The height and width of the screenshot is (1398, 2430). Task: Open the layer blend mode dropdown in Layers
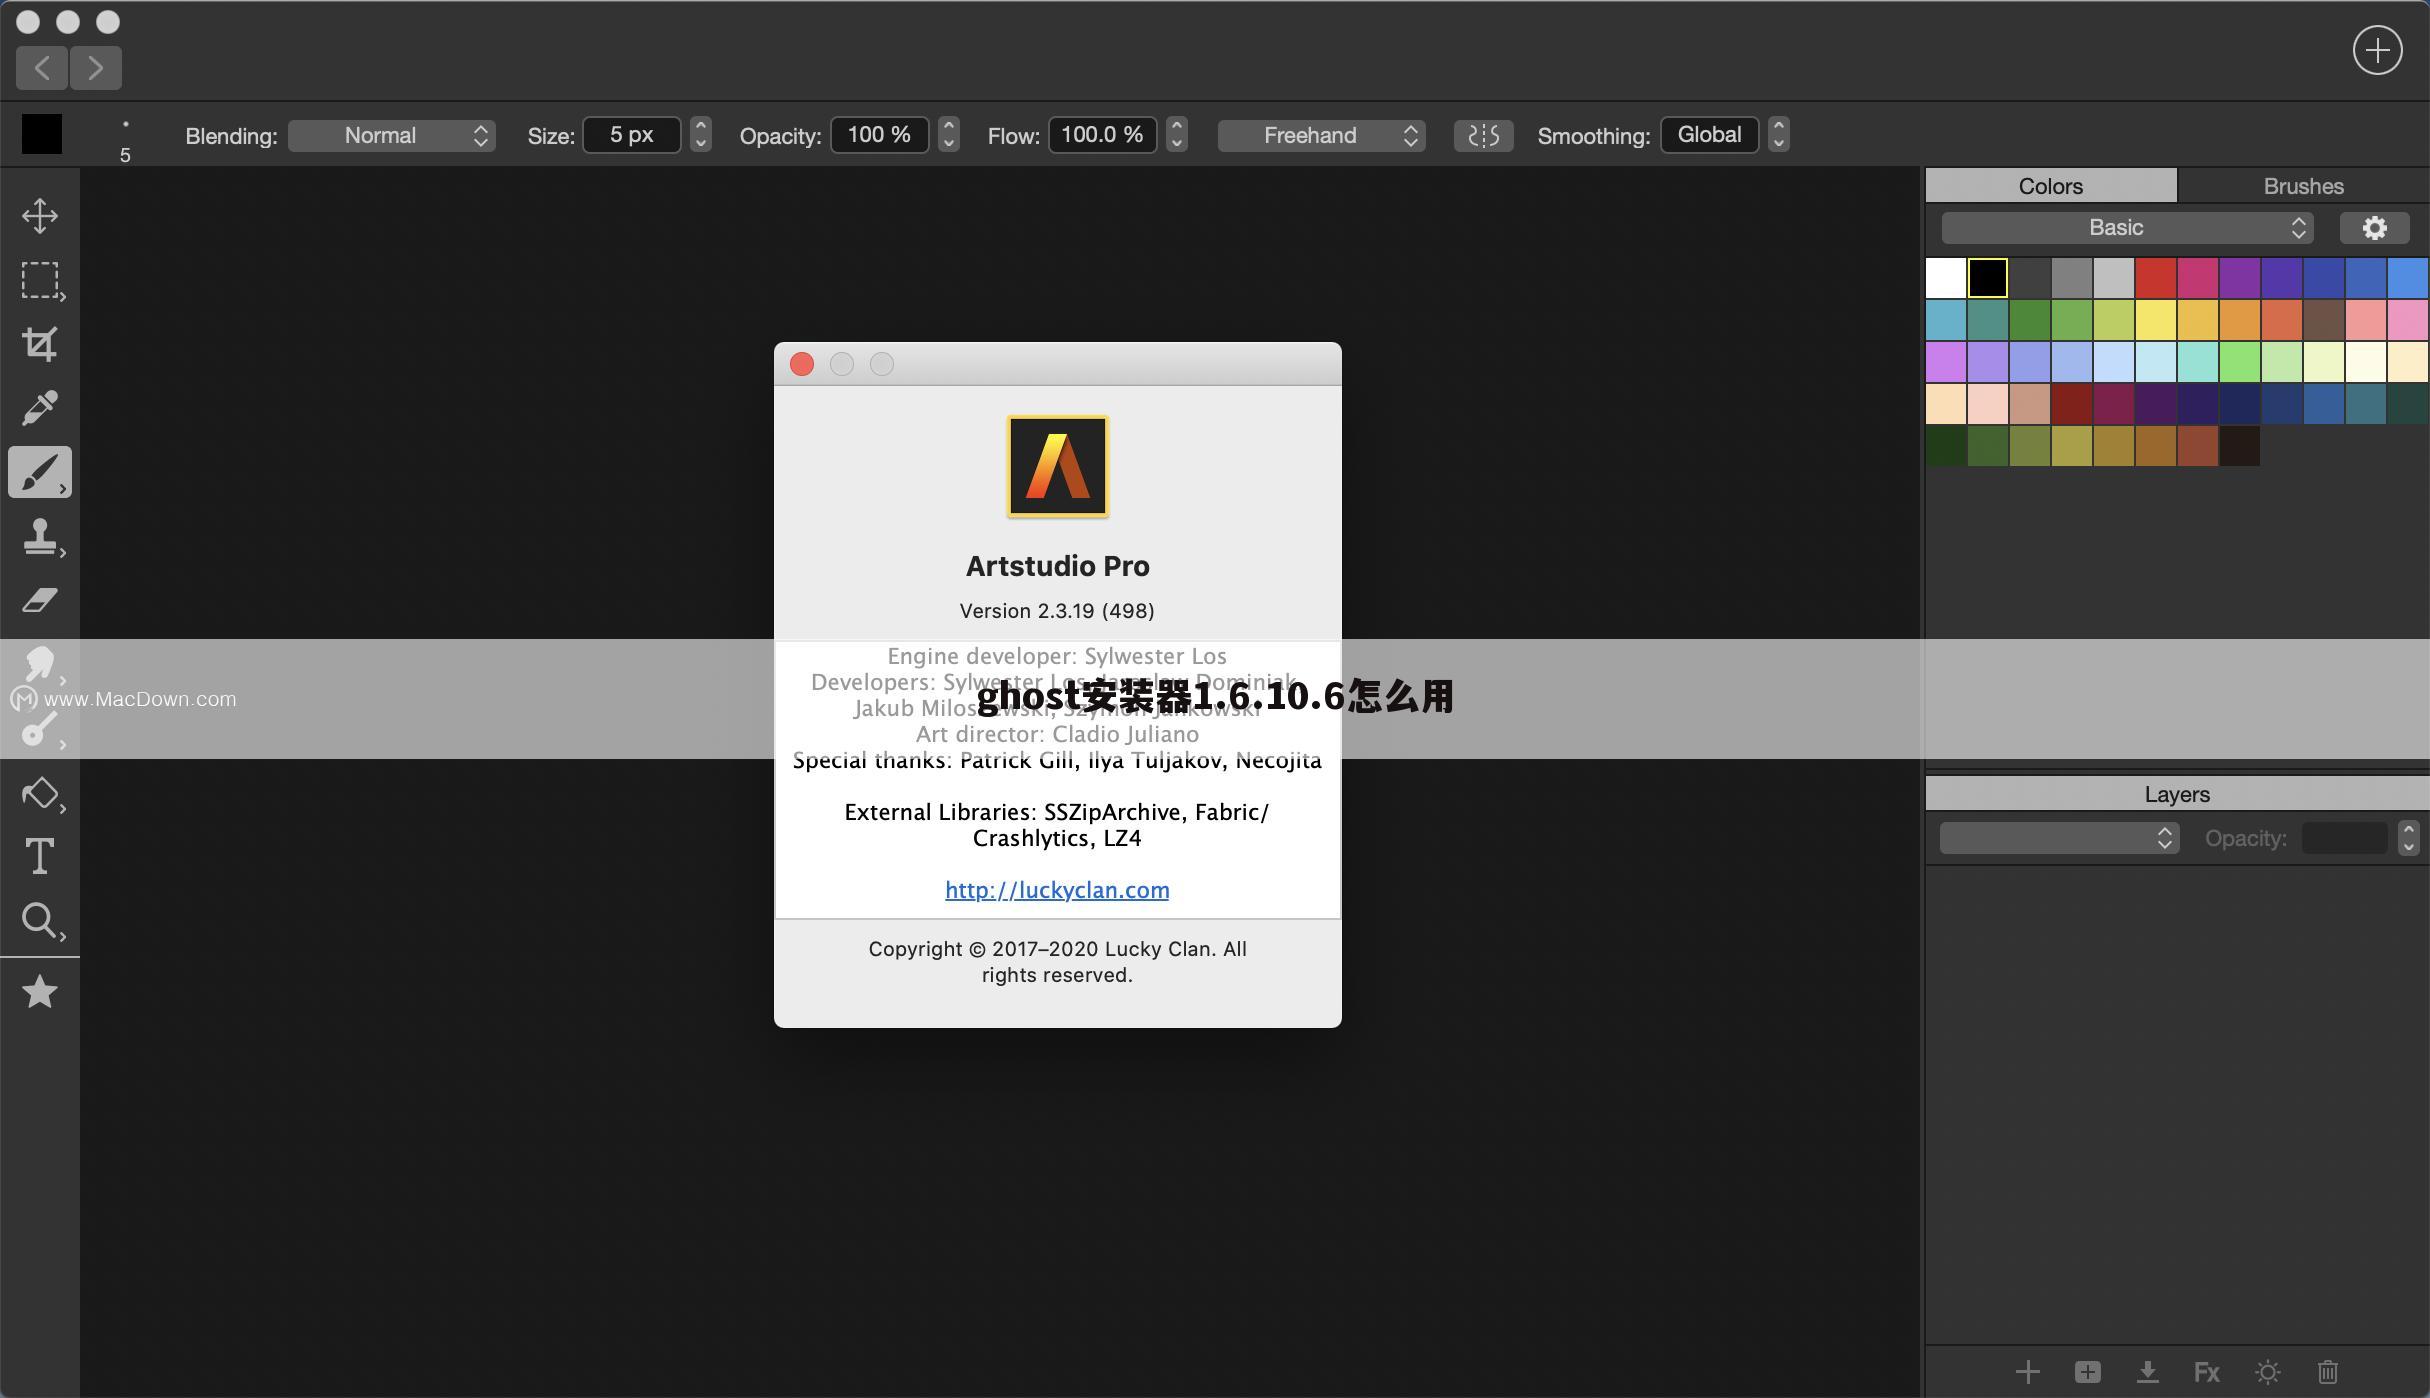[2059, 838]
